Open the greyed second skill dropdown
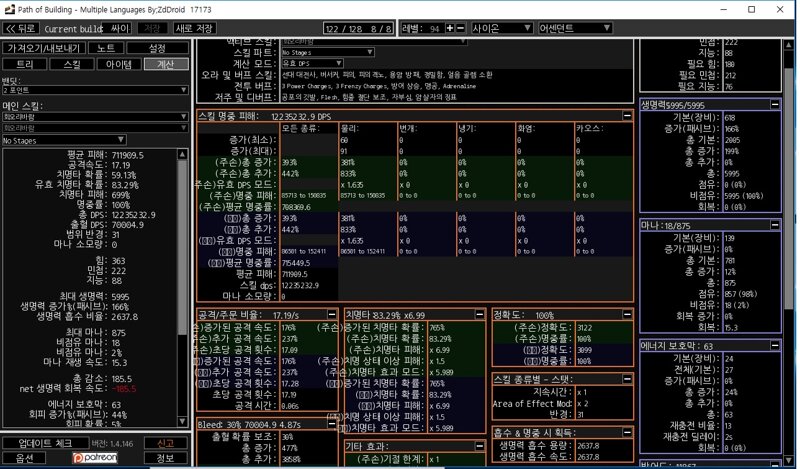The width and height of the screenshot is (800, 469). (95, 128)
